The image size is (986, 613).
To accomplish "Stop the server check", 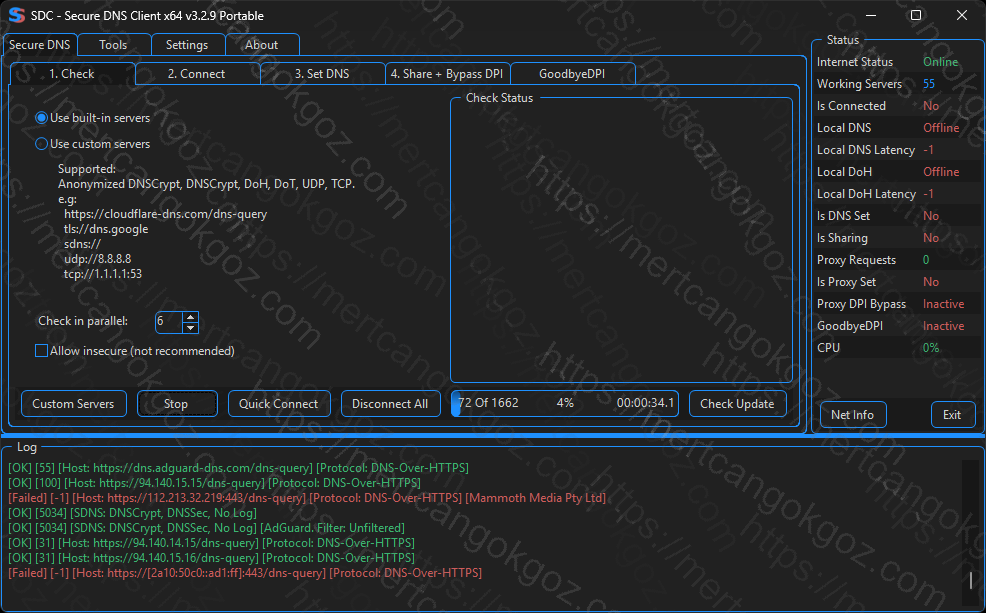I will pos(176,404).
